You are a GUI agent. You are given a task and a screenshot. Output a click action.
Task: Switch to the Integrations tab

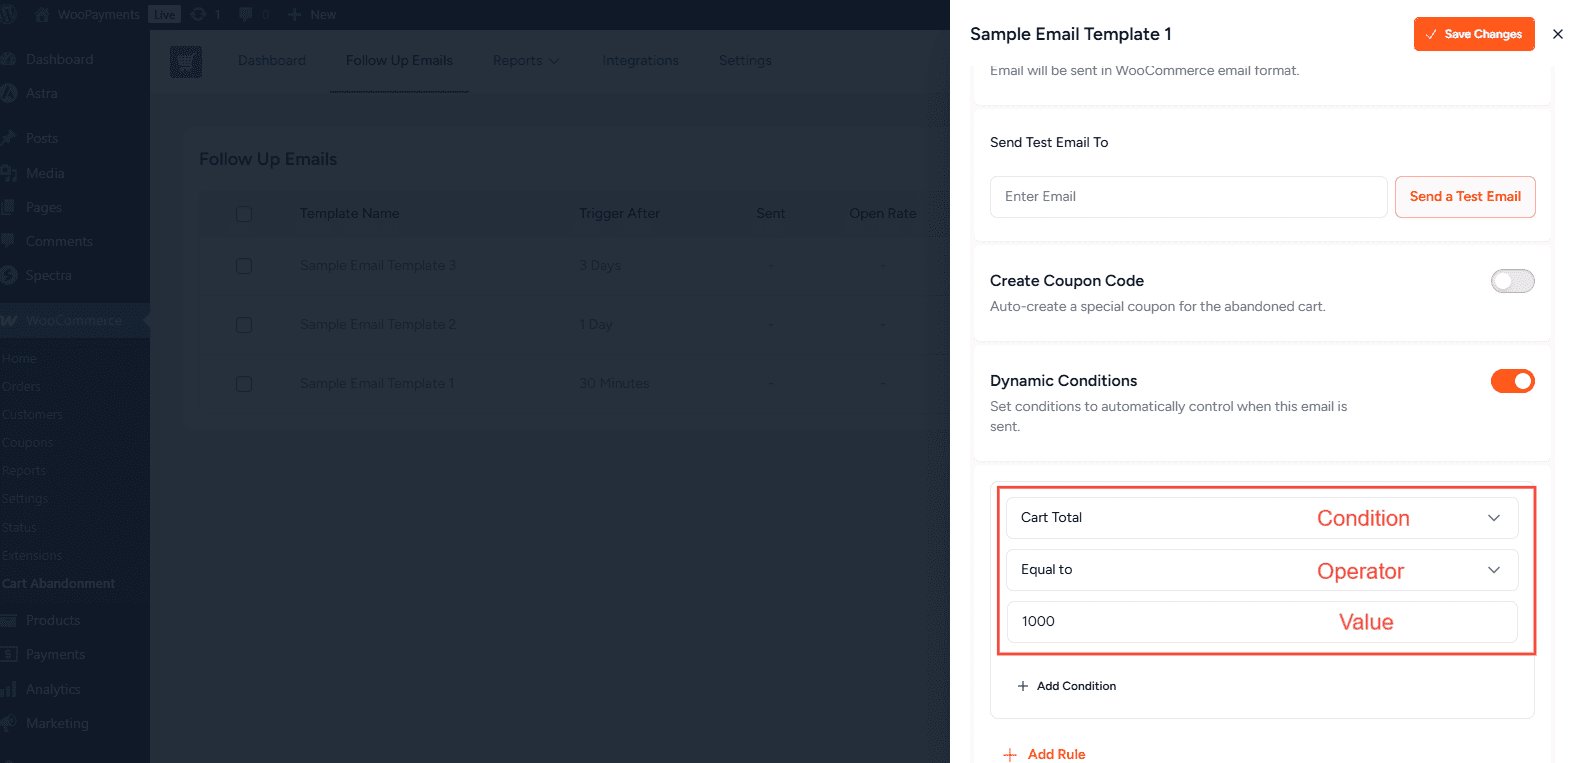point(640,61)
